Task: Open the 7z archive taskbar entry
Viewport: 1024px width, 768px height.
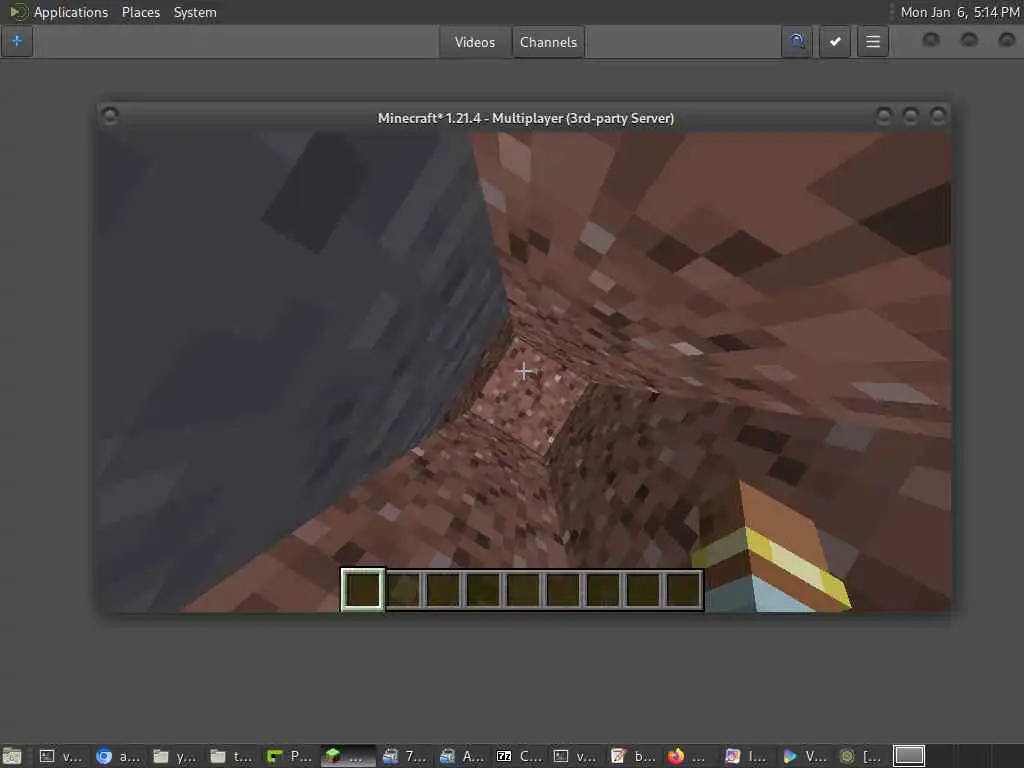Action: pos(518,756)
